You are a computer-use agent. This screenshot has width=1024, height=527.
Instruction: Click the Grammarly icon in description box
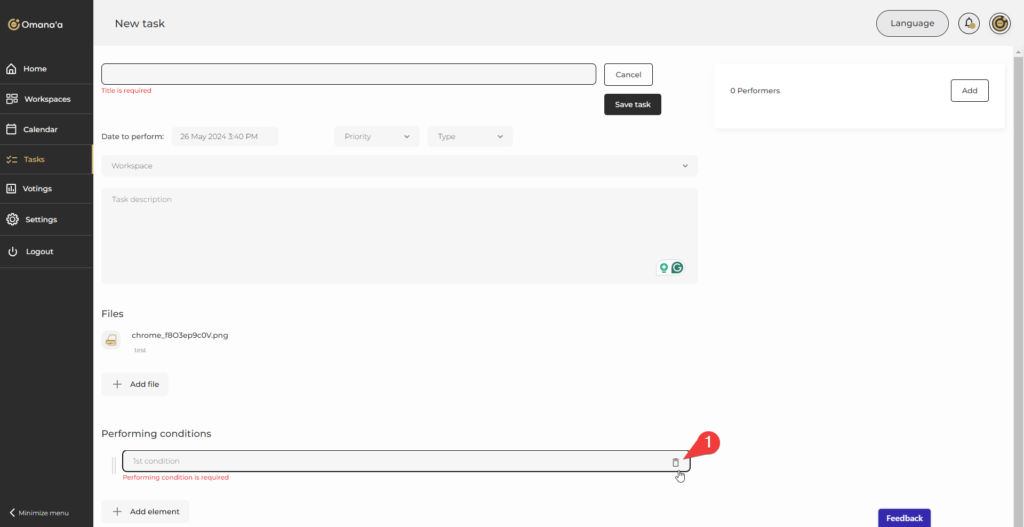677,268
